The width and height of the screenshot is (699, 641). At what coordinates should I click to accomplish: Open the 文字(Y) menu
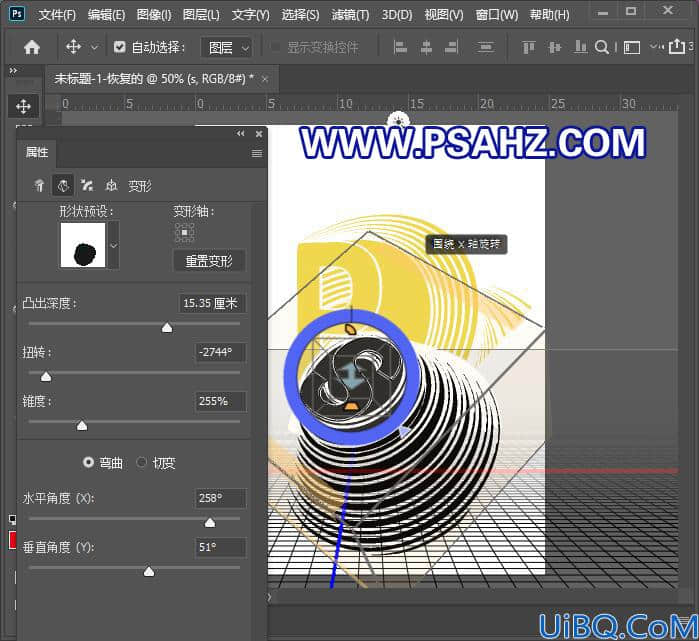coord(251,15)
